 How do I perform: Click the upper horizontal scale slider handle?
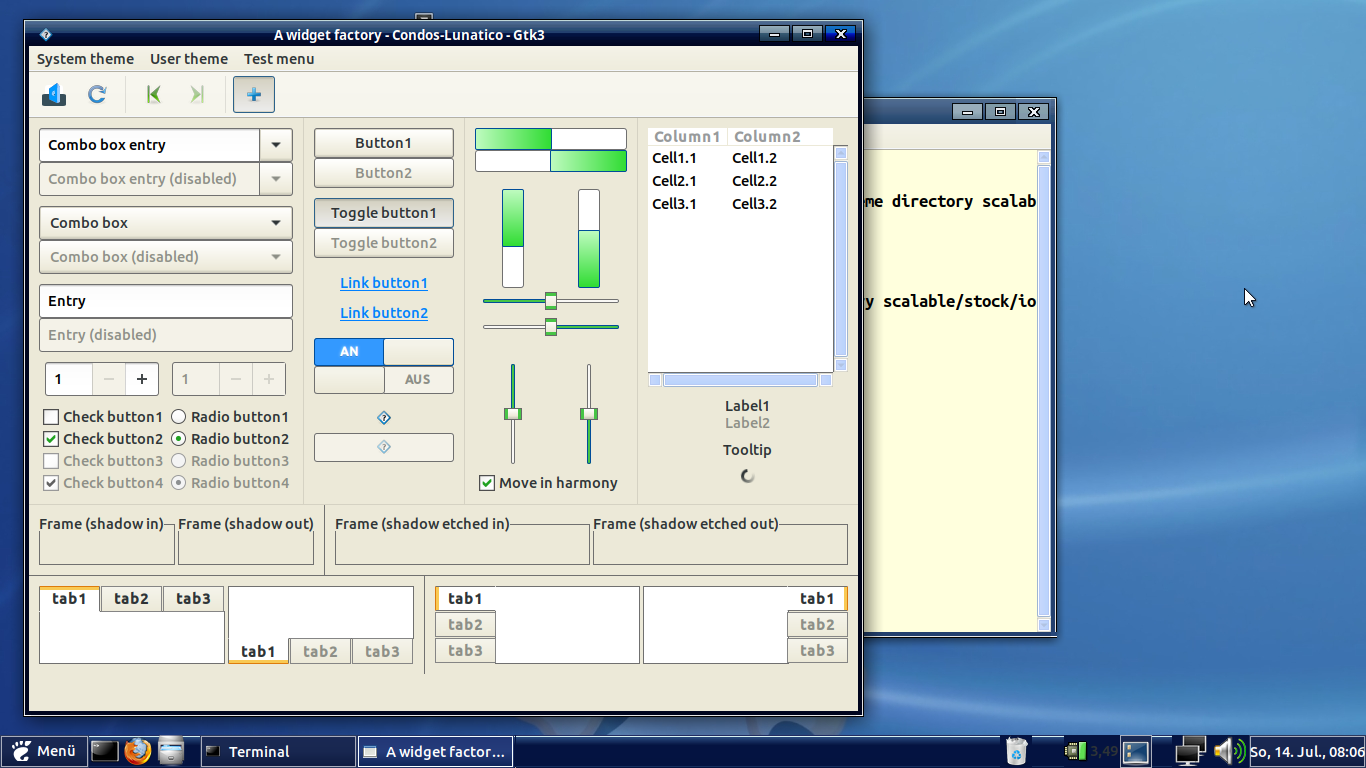551,300
